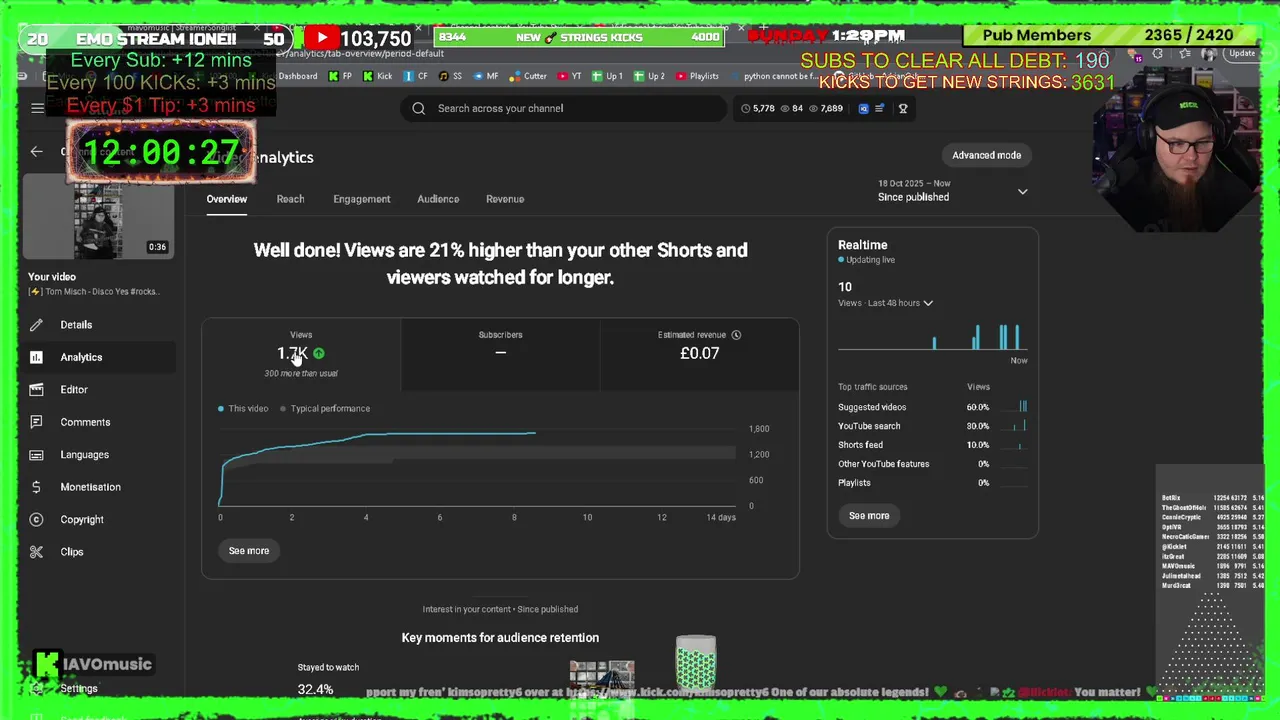Click the Monetisation dollar icon
The height and width of the screenshot is (720, 1280).
[37, 487]
